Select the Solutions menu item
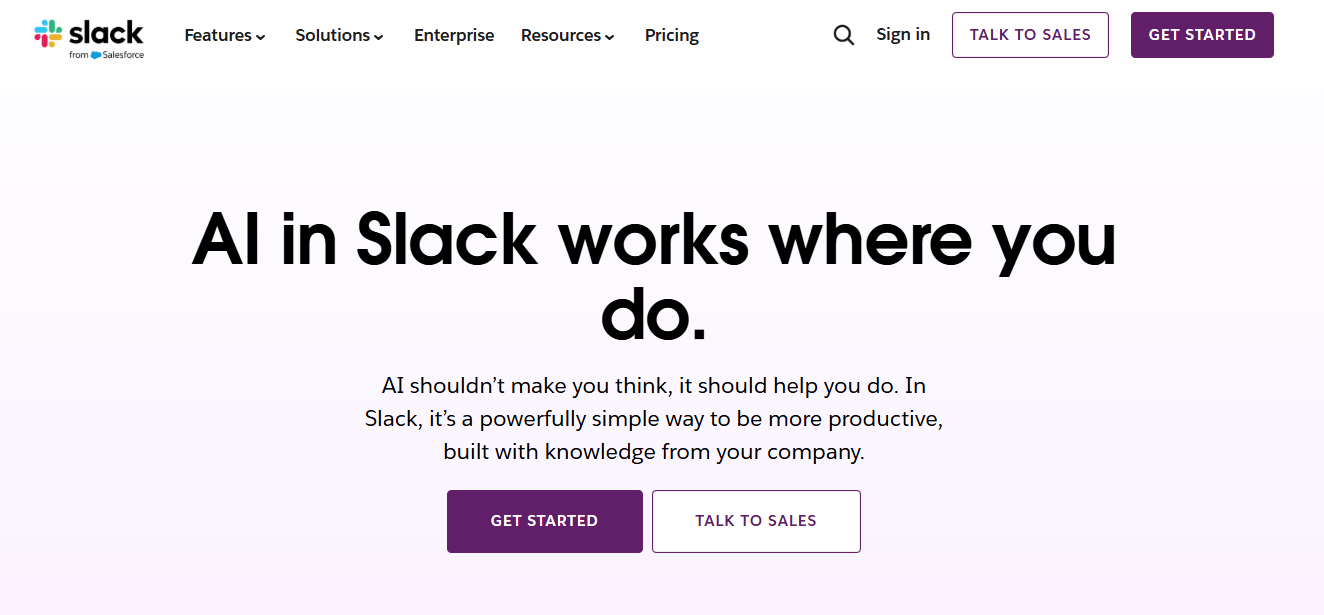 click(x=332, y=35)
